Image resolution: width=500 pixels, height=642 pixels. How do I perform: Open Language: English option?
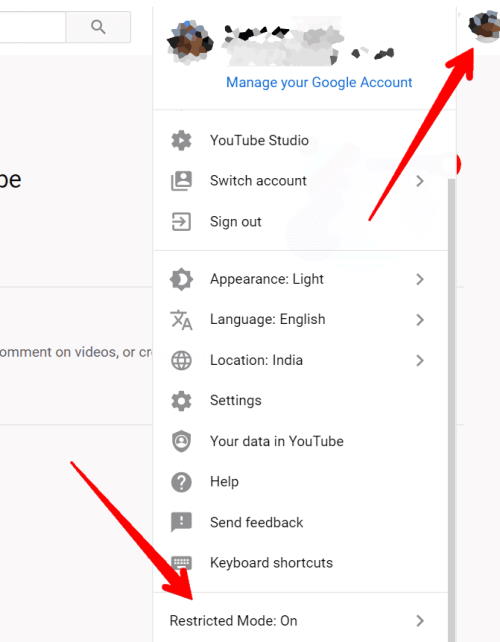[x=301, y=320]
